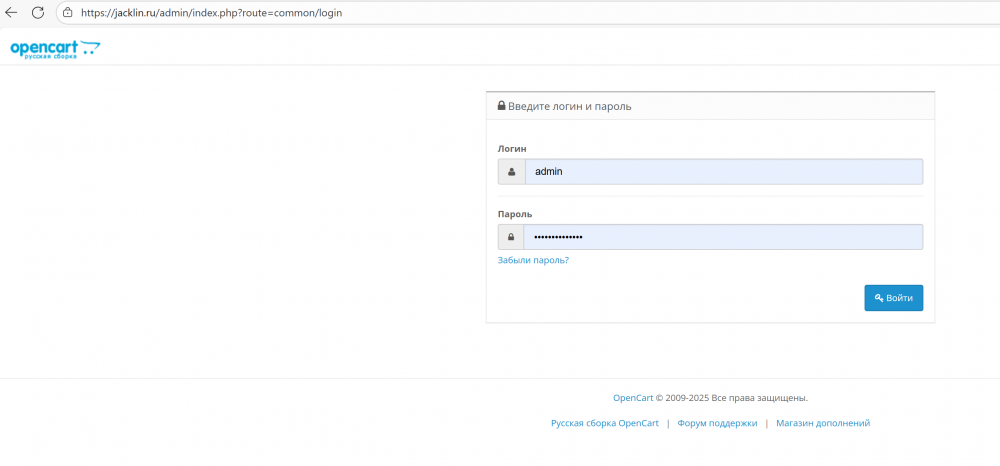
Task: Click into the Логин field containing admin
Action: click(x=724, y=171)
